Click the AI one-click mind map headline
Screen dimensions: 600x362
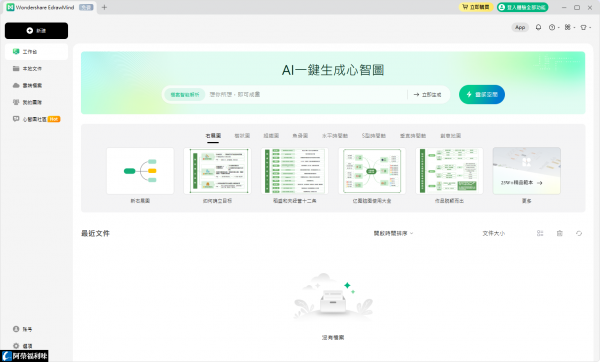tap(333, 70)
